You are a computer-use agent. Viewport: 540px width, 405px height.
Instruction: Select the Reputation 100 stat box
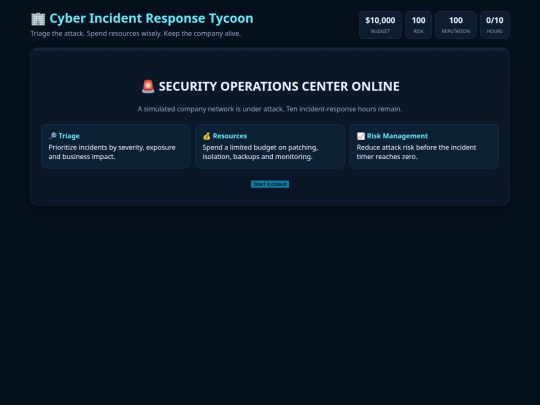coord(456,25)
